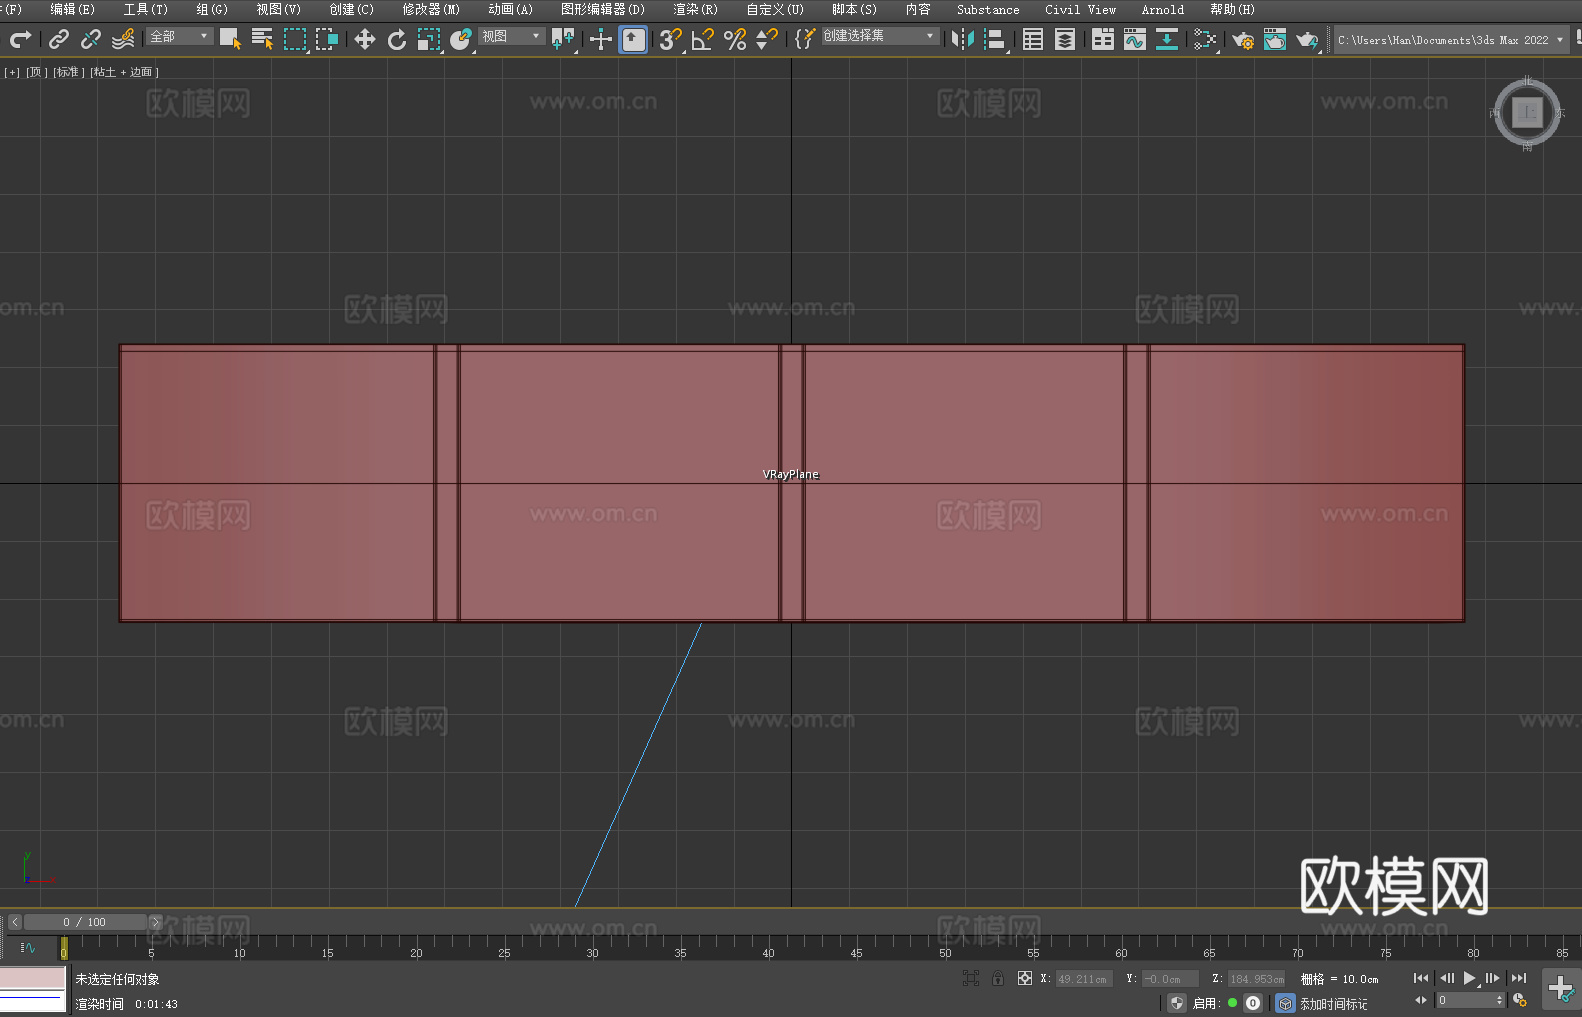Open the Civil View menu
Viewport: 1582px width, 1017px height.
click(1080, 9)
